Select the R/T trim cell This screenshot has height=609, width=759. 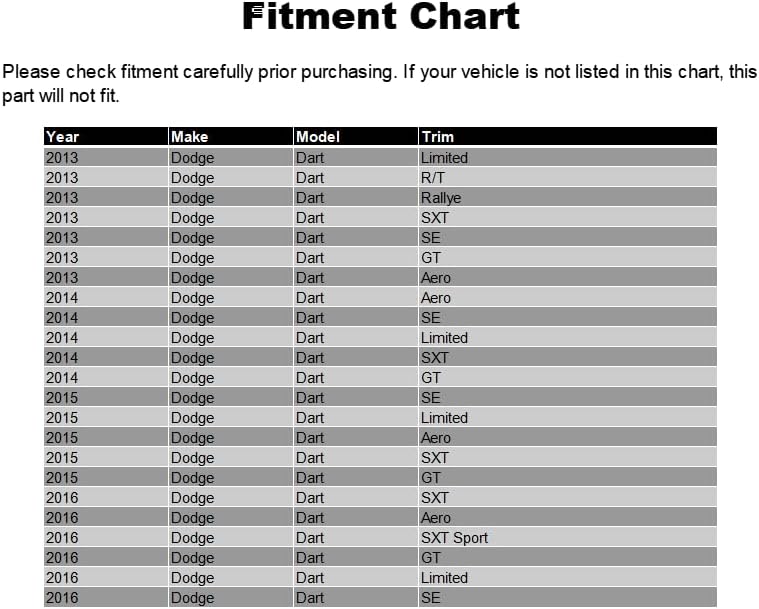[567, 178]
